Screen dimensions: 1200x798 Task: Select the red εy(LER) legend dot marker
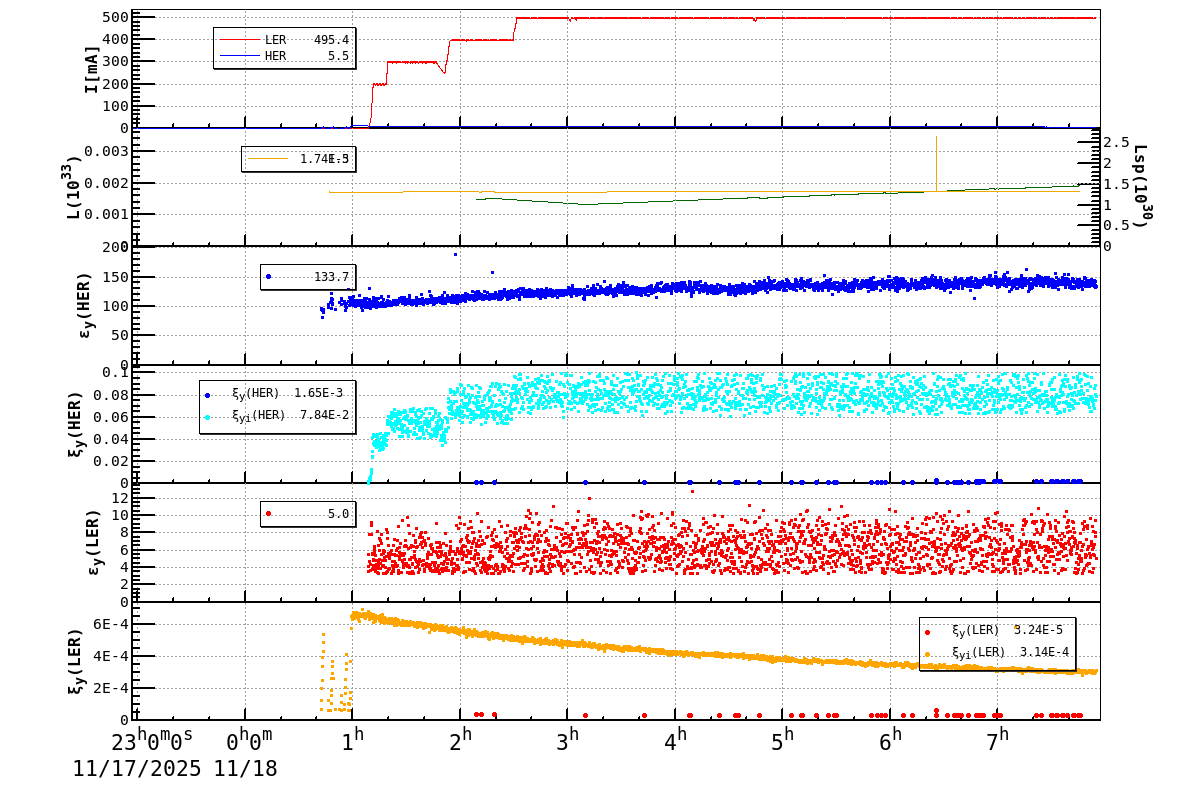(267, 514)
